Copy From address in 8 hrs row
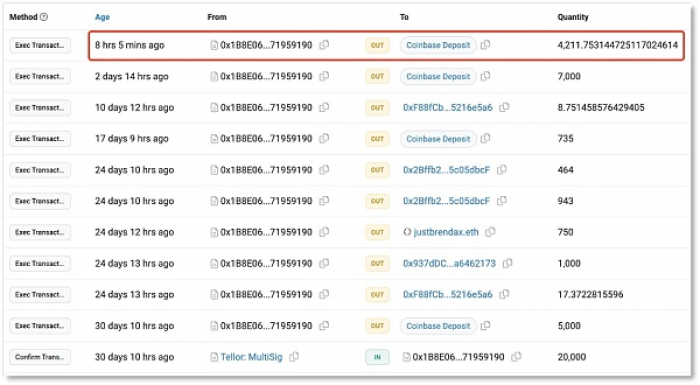Viewport: 700px width, 385px height. pos(324,45)
